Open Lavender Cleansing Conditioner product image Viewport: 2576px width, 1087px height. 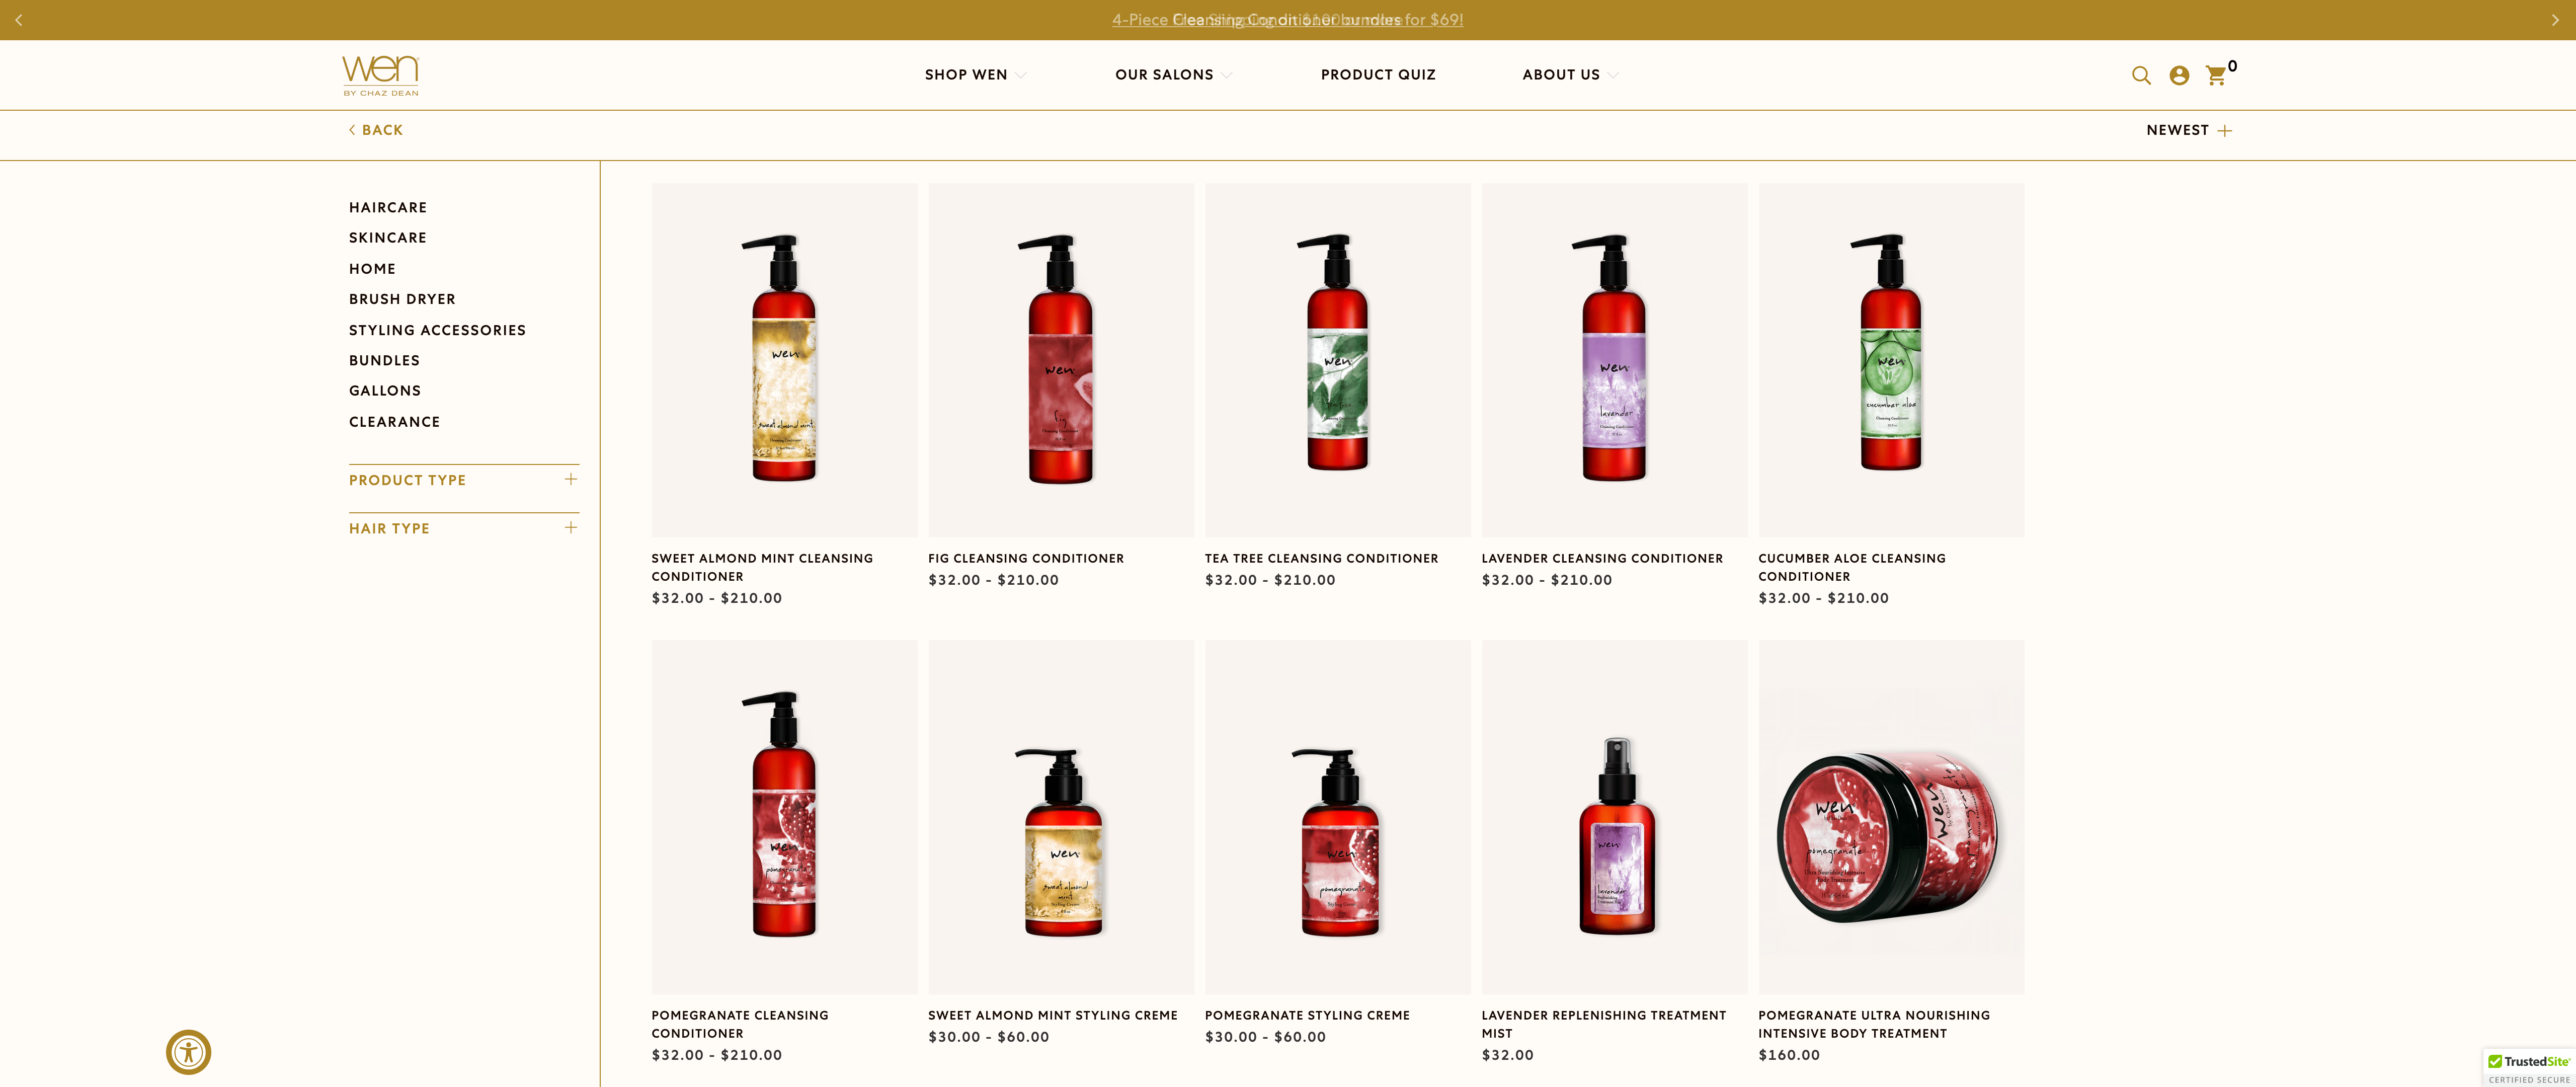1614,360
